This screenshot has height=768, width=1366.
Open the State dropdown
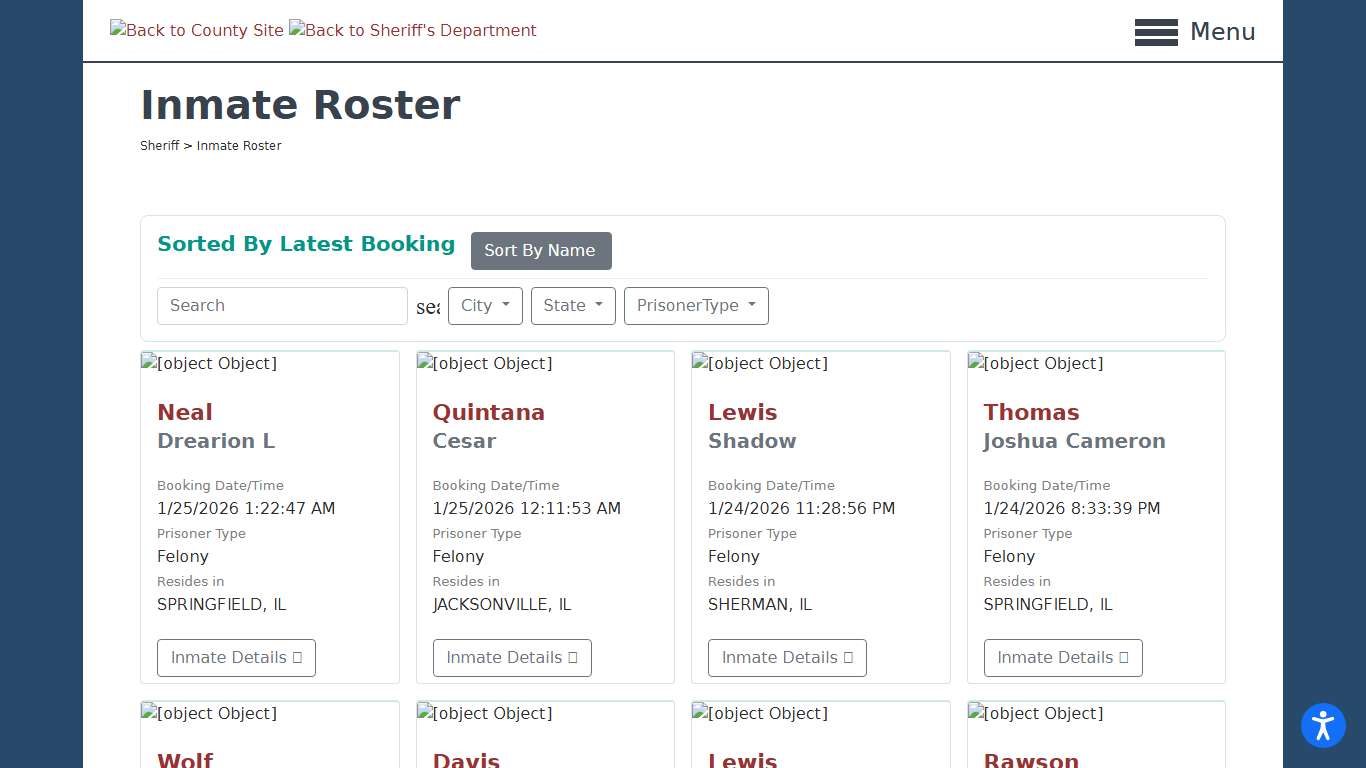tap(573, 306)
